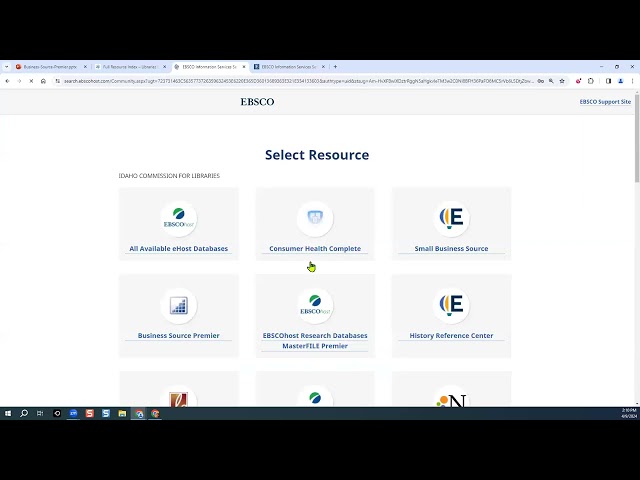Open the EBSCOhost icon for All Available eHost Databases
This screenshot has width=640, height=480.
[178, 219]
